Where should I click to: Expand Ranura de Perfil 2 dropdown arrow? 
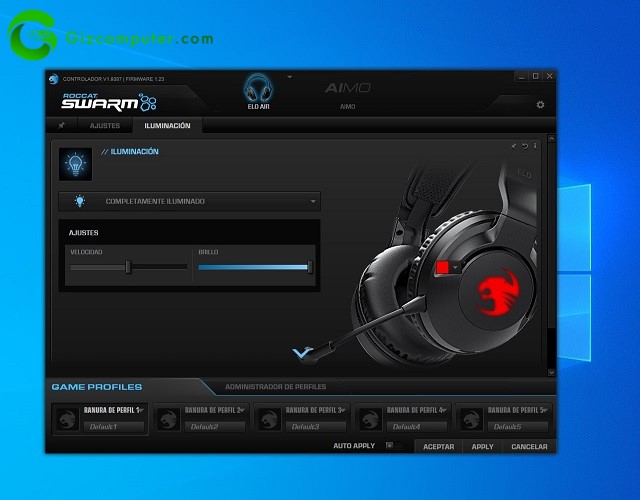(x=242, y=410)
